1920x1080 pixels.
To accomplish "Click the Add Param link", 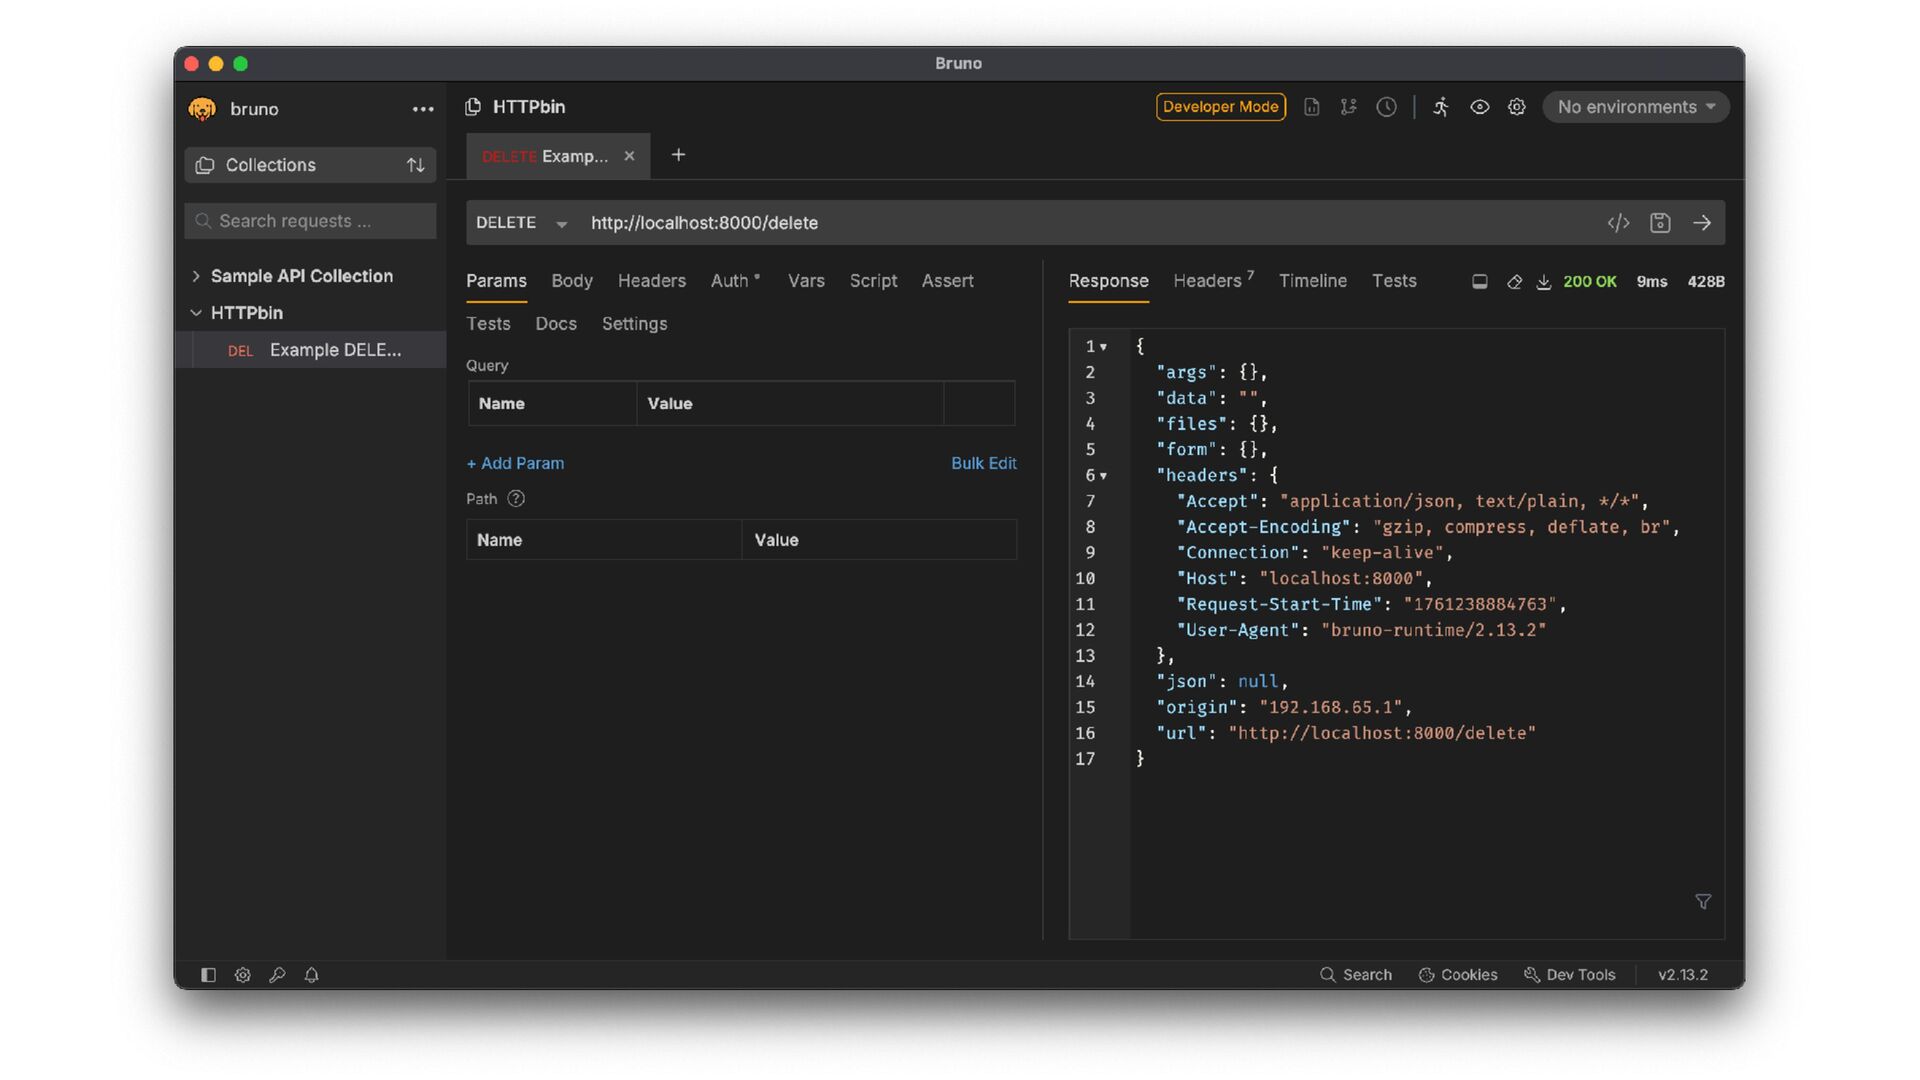I will pos(515,463).
